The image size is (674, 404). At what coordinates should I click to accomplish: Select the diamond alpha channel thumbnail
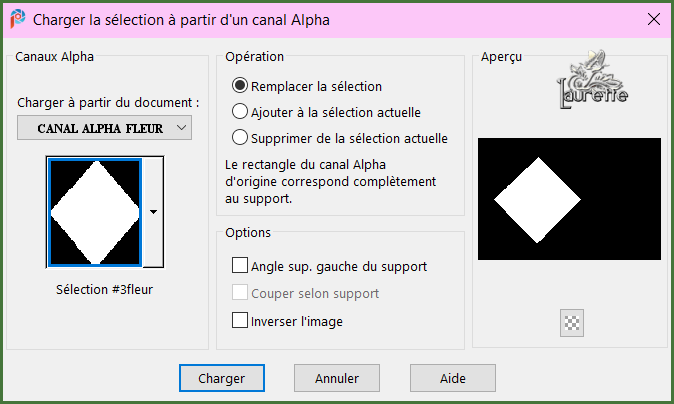(94, 211)
